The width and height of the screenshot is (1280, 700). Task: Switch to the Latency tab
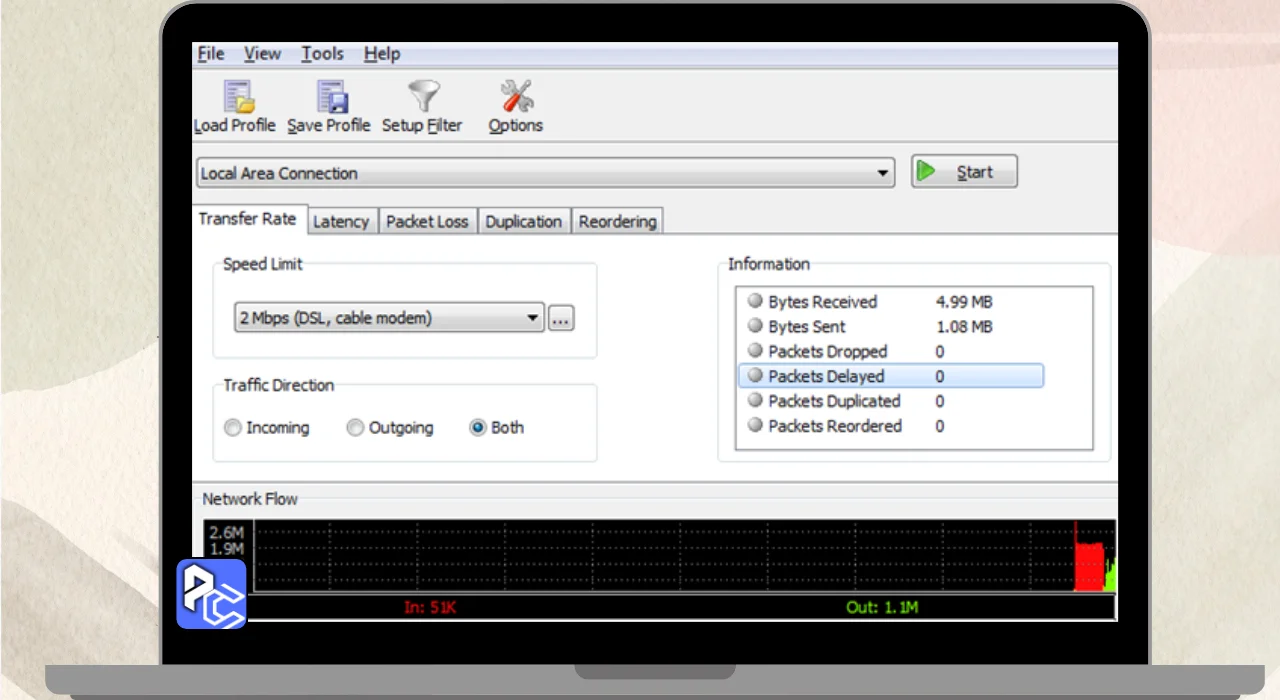tap(341, 222)
